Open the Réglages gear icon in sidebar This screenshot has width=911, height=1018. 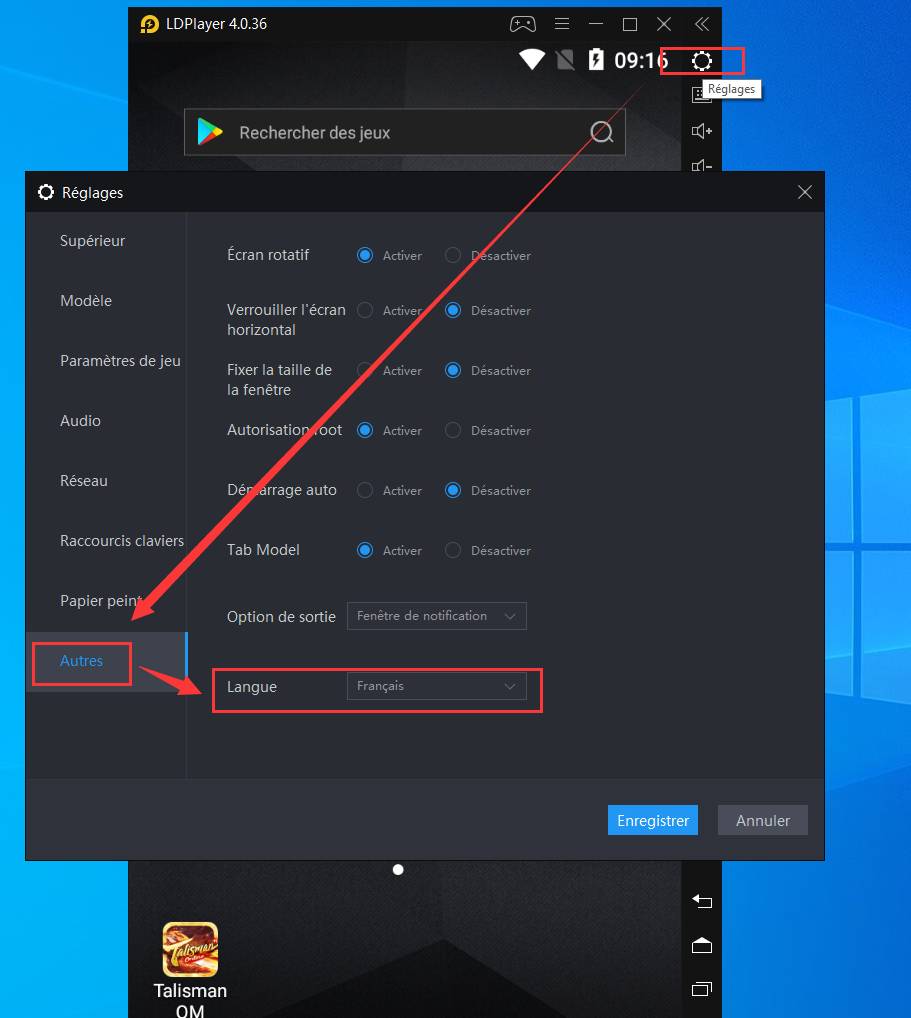pos(702,61)
